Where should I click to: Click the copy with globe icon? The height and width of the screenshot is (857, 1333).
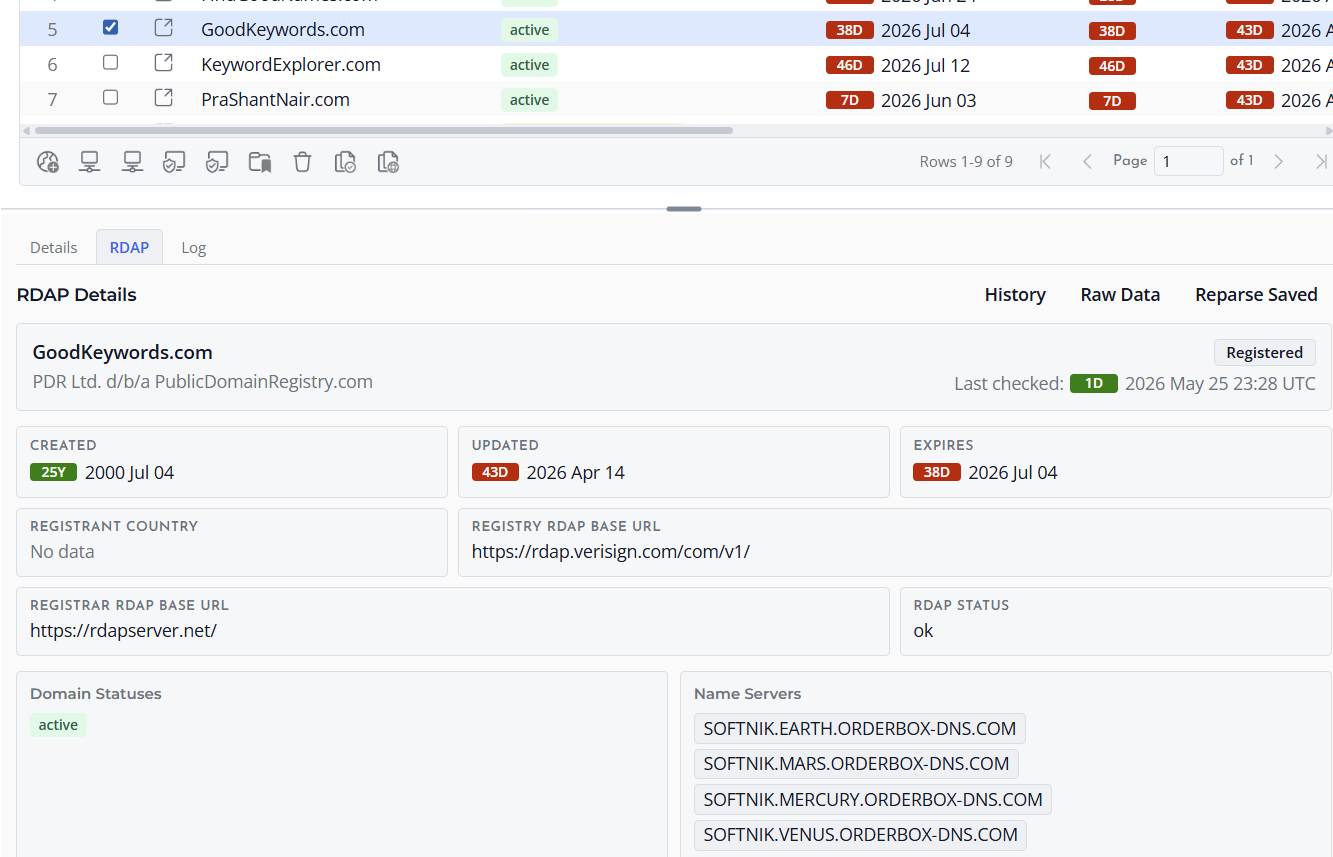tap(389, 162)
